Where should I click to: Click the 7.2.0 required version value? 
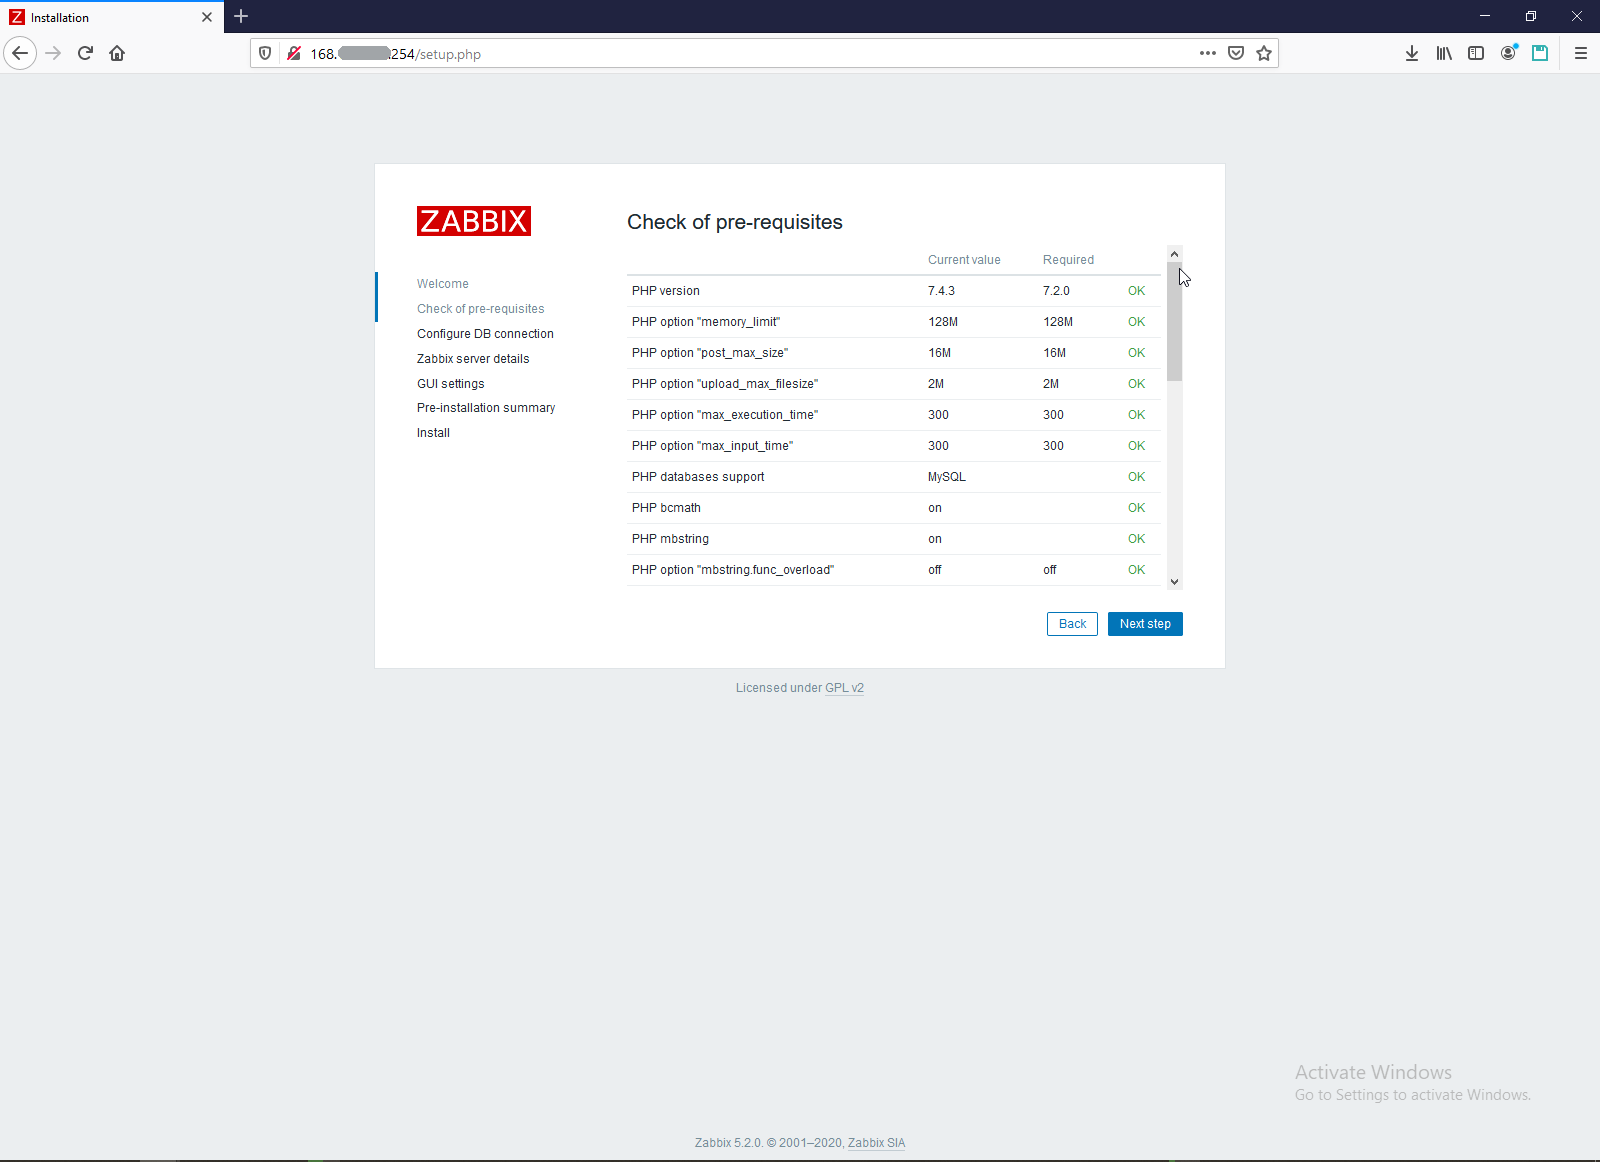coord(1056,291)
